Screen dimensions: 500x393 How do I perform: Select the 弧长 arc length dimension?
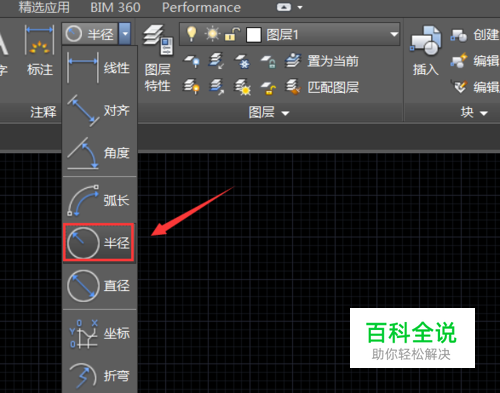(99, 200)
